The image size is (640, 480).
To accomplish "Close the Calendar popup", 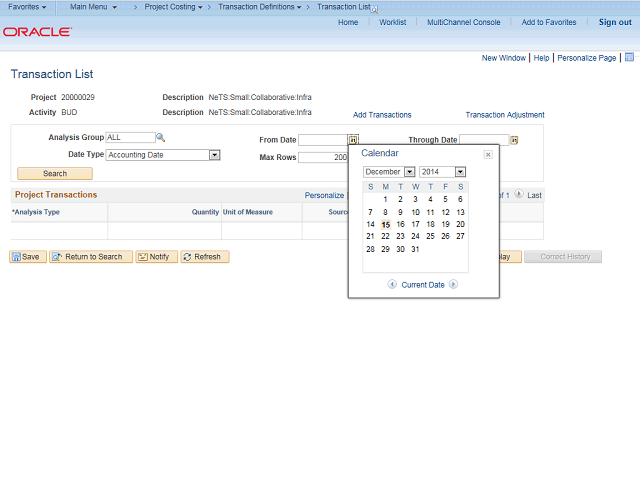I will click(488, 155).
